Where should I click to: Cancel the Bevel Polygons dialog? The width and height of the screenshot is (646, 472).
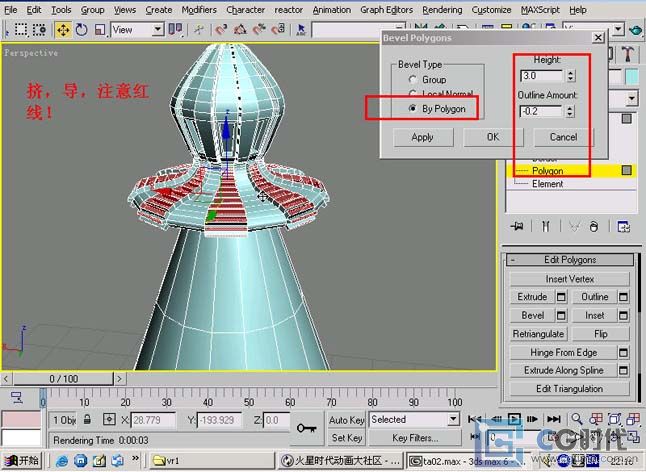[x=564, y=137]
